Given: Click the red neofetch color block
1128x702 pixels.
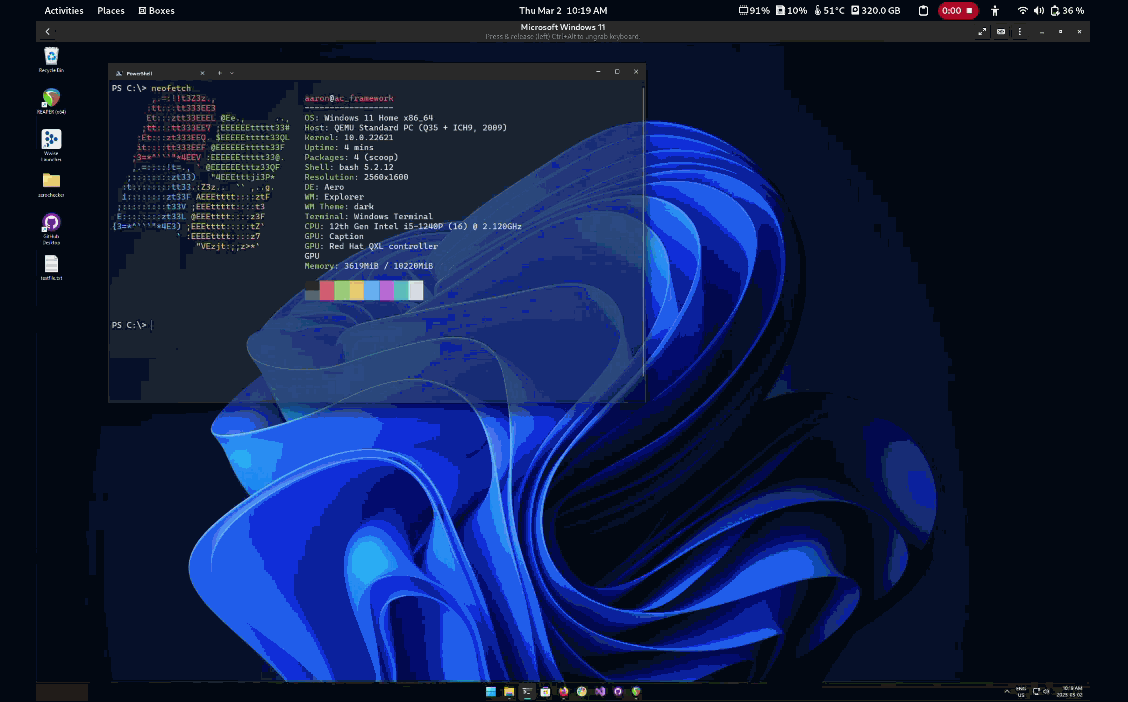Looking at the screenshot, I should [327, 291].
